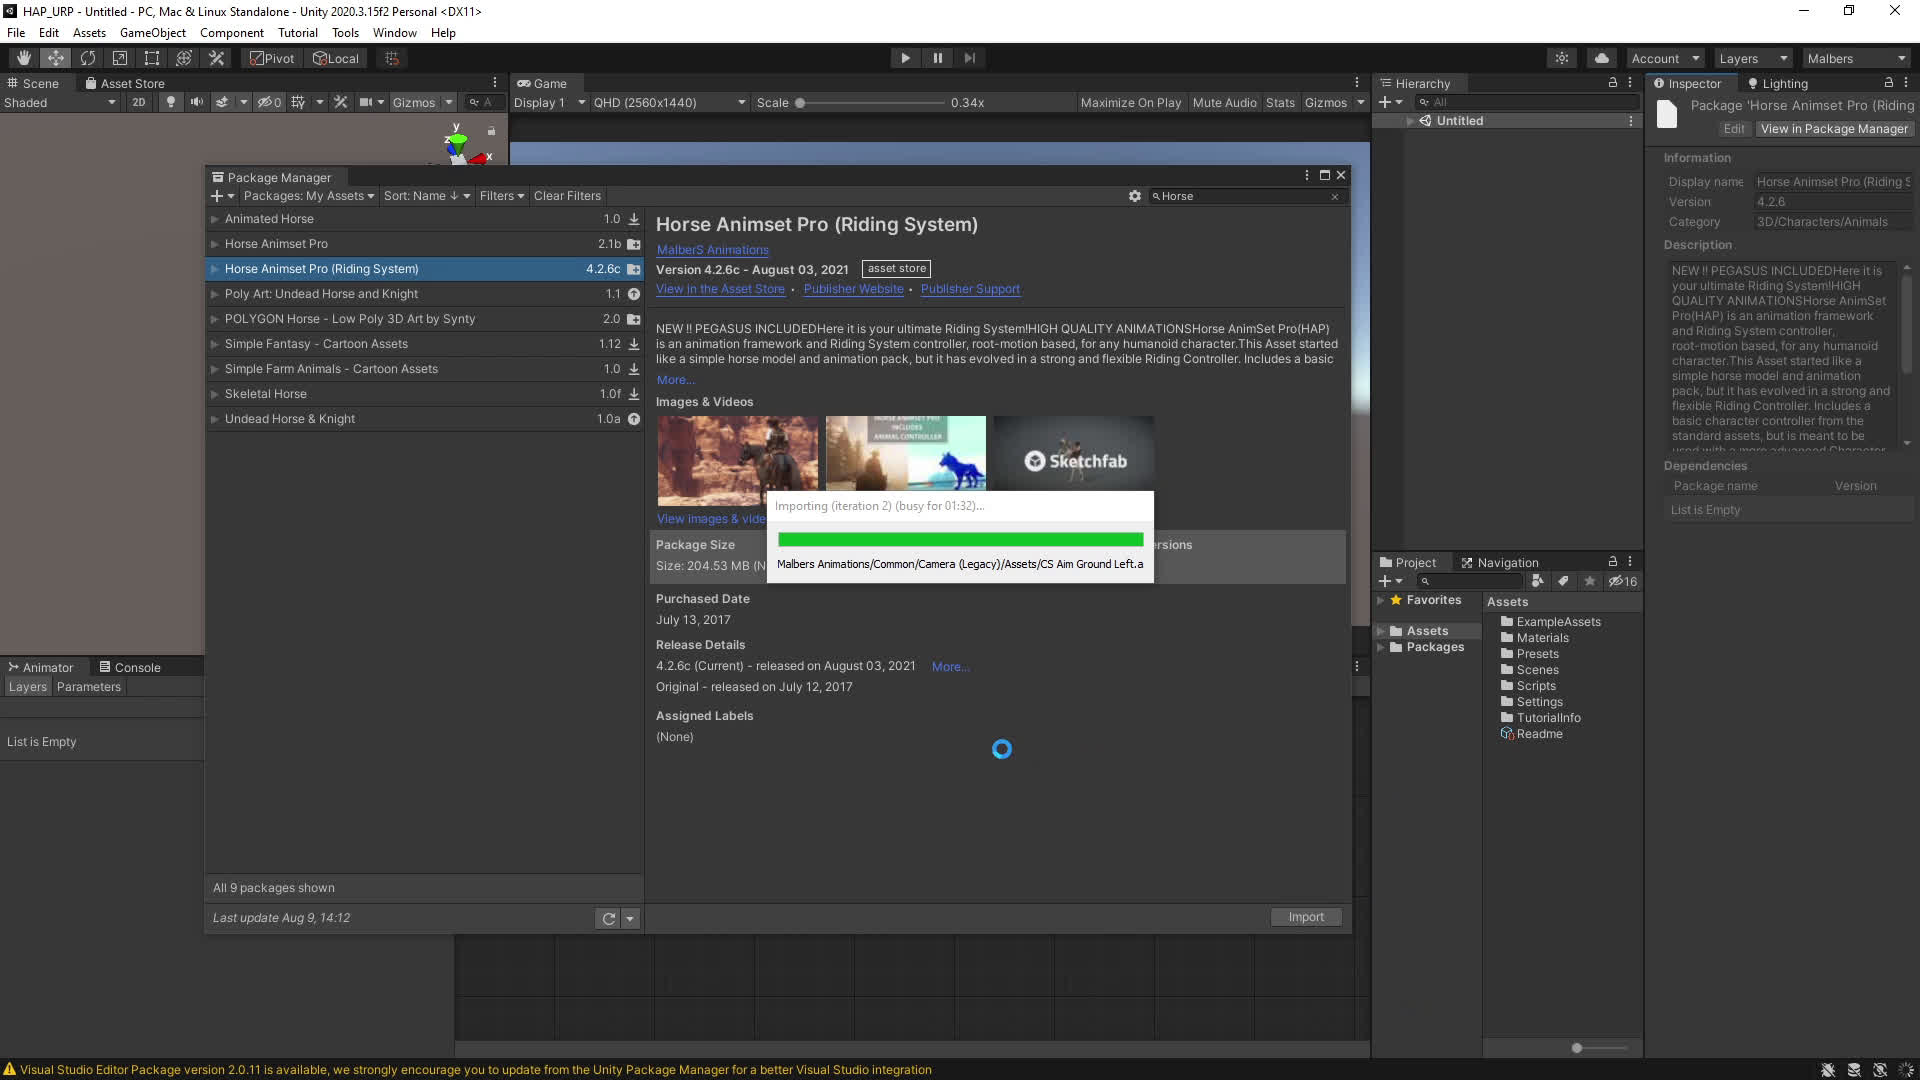Select the Hand tool in toolbar
1920x1080 pixels.
click(x=24, y=58)
